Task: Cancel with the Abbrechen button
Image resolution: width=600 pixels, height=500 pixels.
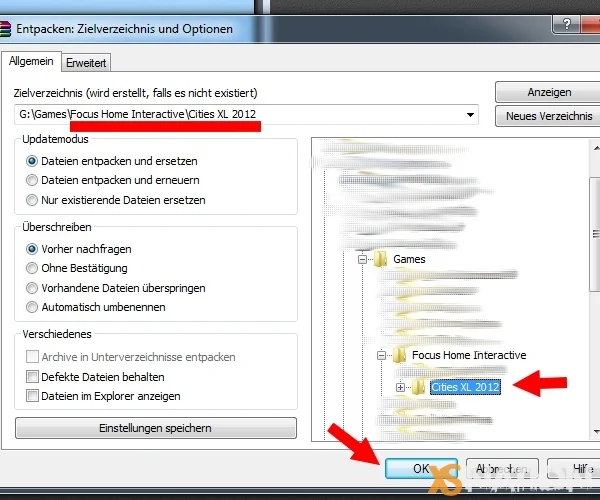Action: [502, 469]
